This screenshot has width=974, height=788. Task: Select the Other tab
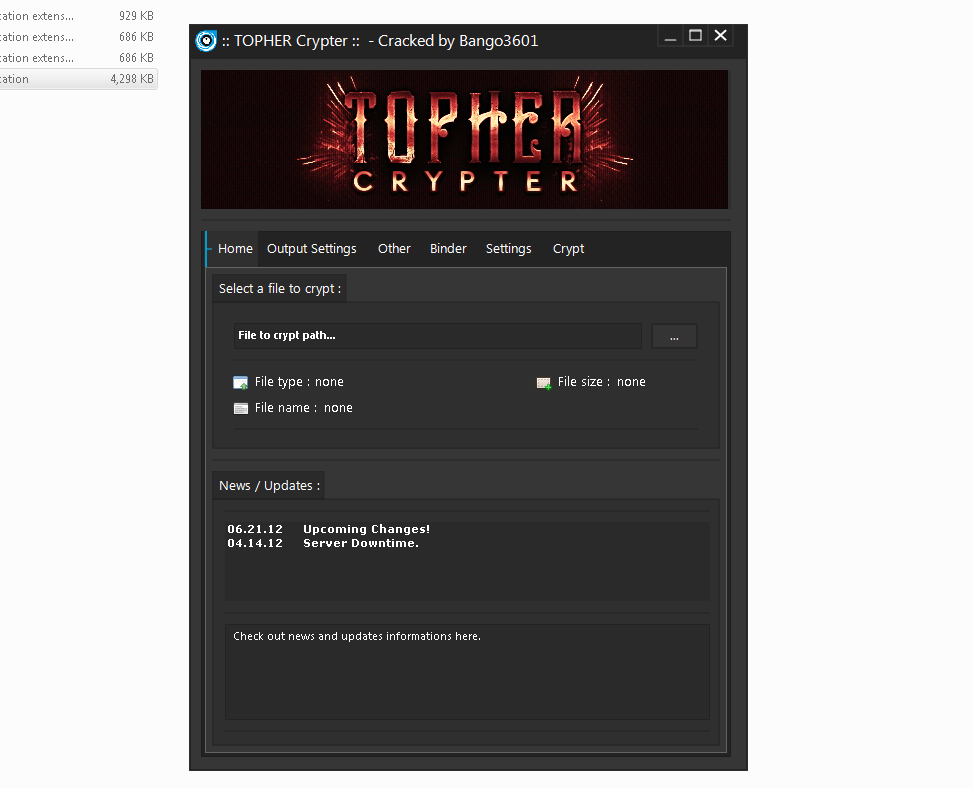(x=394, y=249)
